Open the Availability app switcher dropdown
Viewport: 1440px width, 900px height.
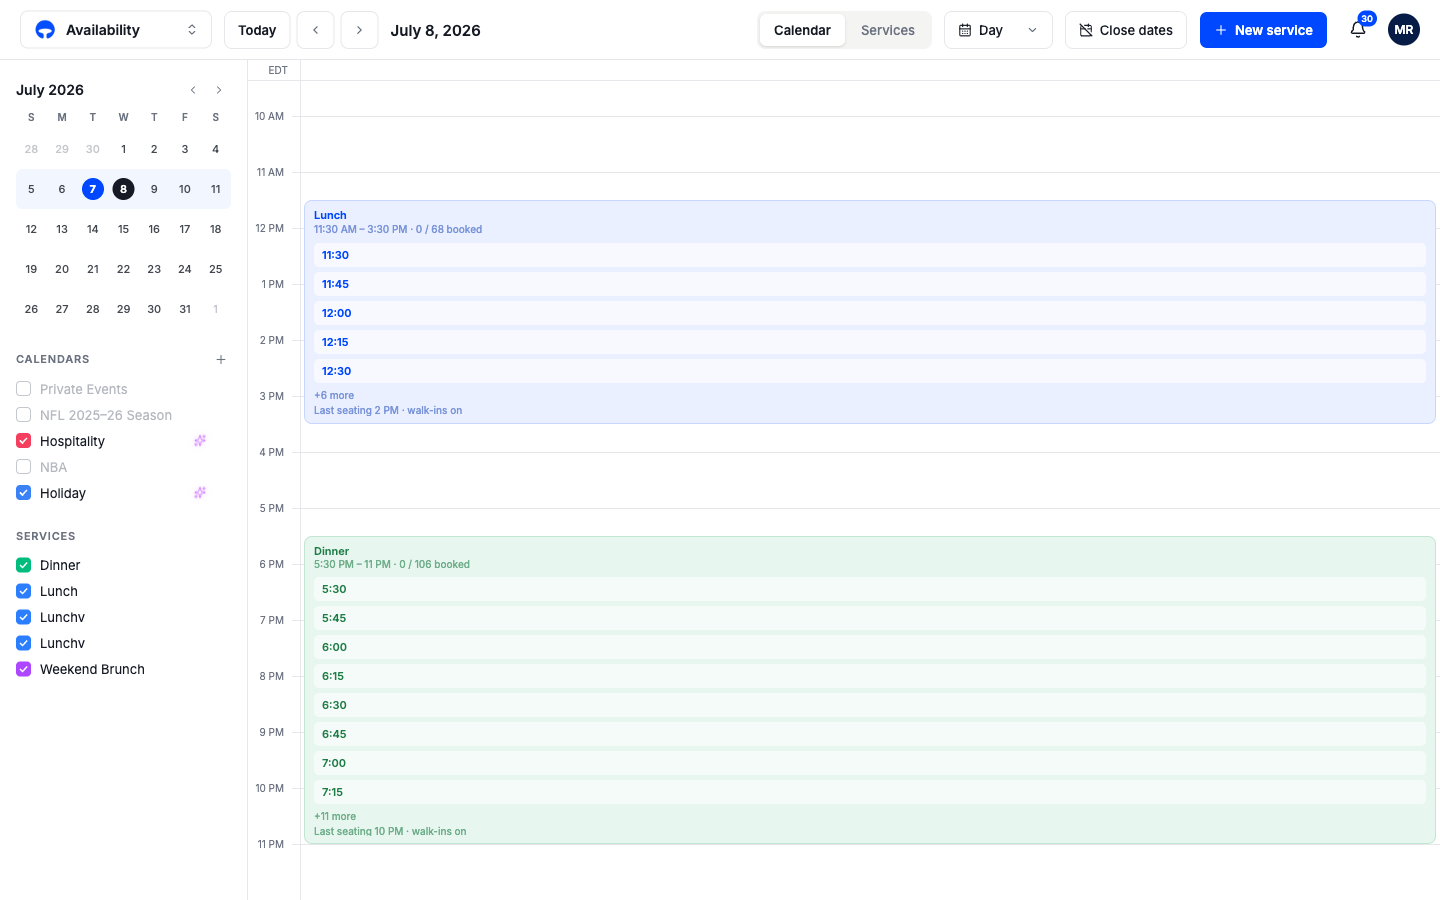116,30
